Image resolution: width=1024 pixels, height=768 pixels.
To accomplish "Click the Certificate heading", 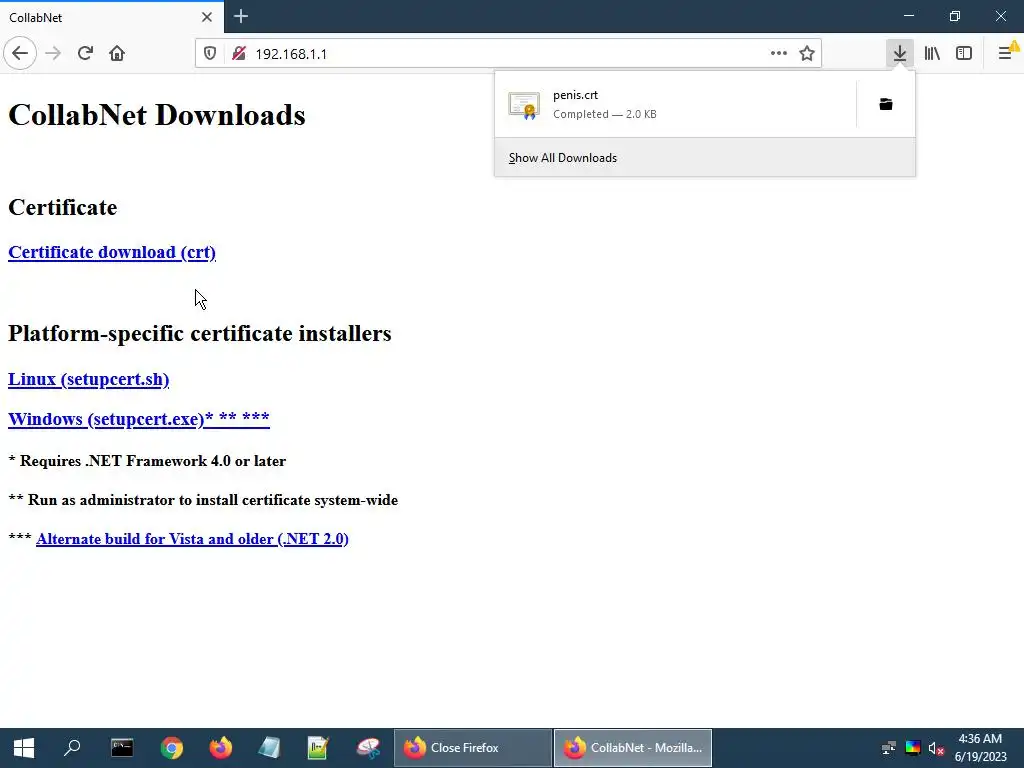I will 63,208.
